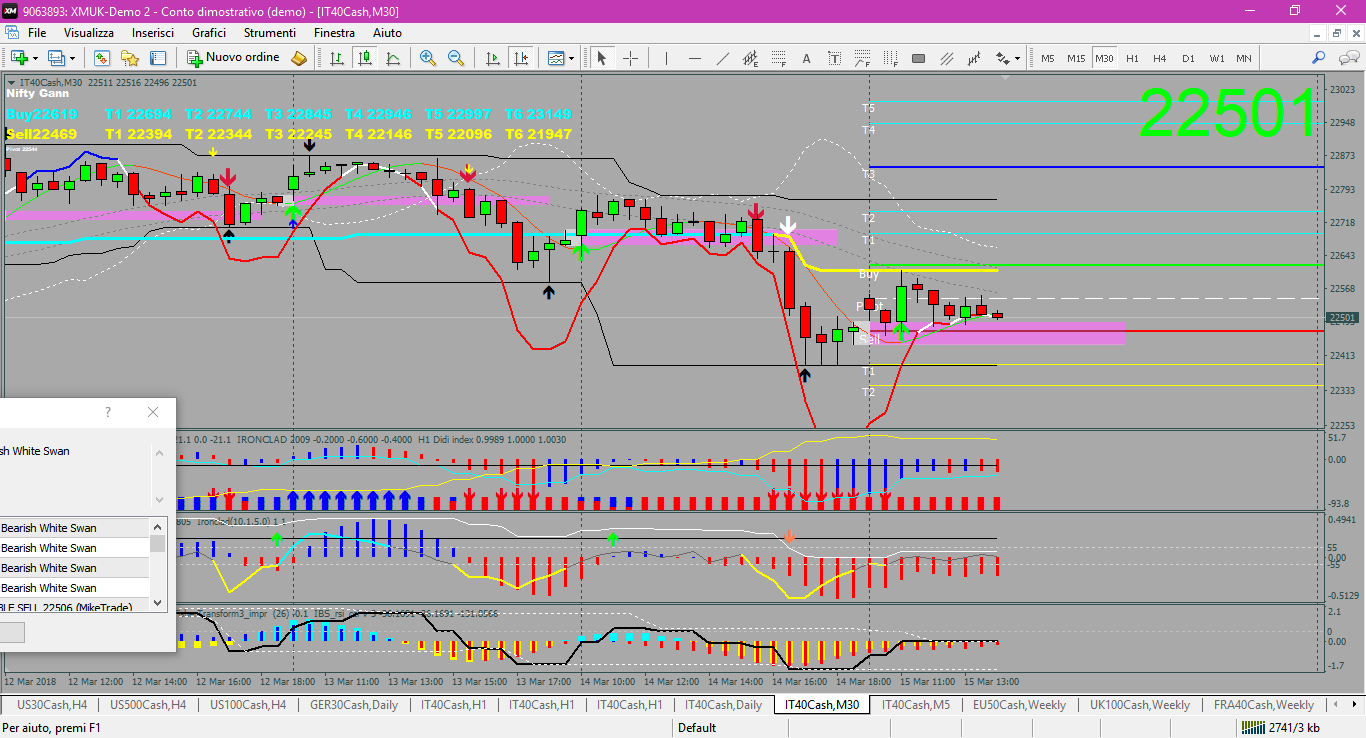Switch to IT40Cash,M5 chart tab
Viewport: 1366px width, 738px height.
pos(916,705)
